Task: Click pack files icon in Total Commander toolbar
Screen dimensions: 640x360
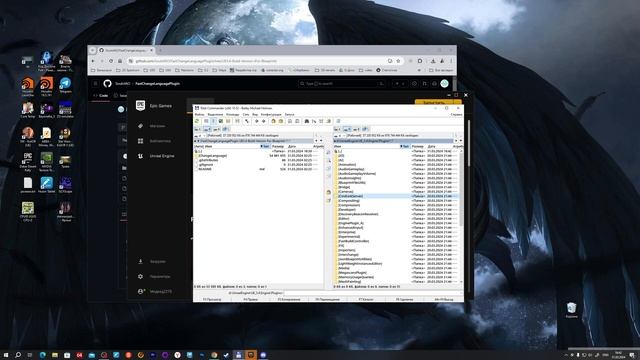Action: 273,121
